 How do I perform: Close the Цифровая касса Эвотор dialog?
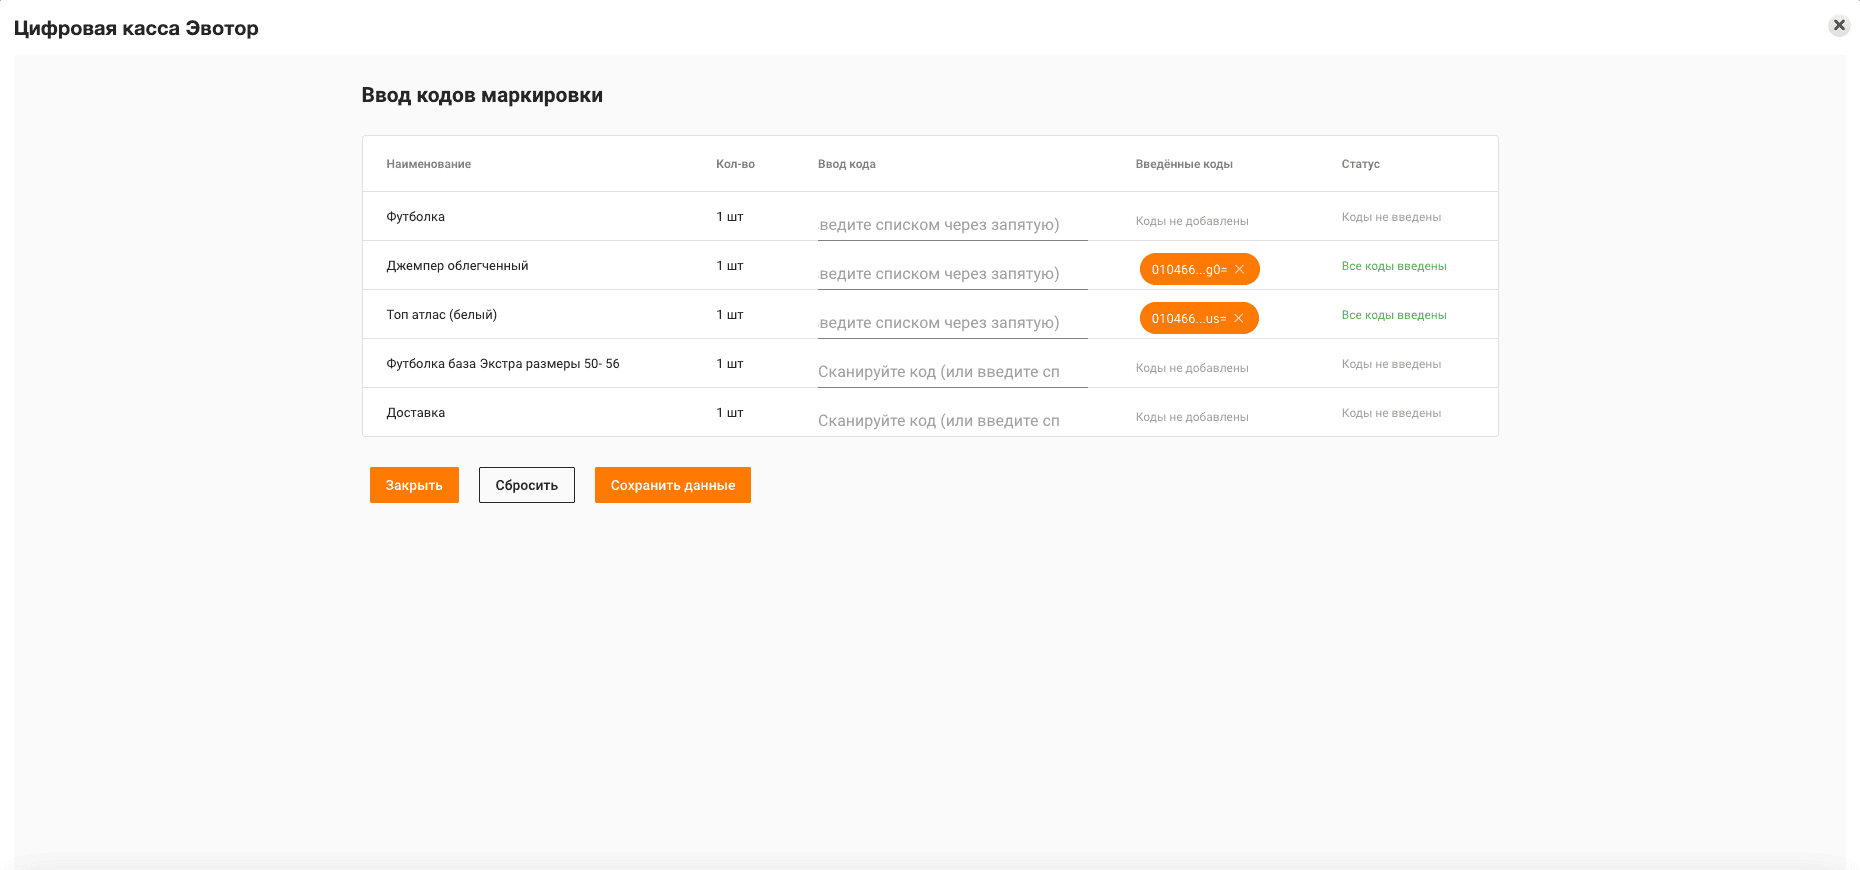(x=1839, y=25)
